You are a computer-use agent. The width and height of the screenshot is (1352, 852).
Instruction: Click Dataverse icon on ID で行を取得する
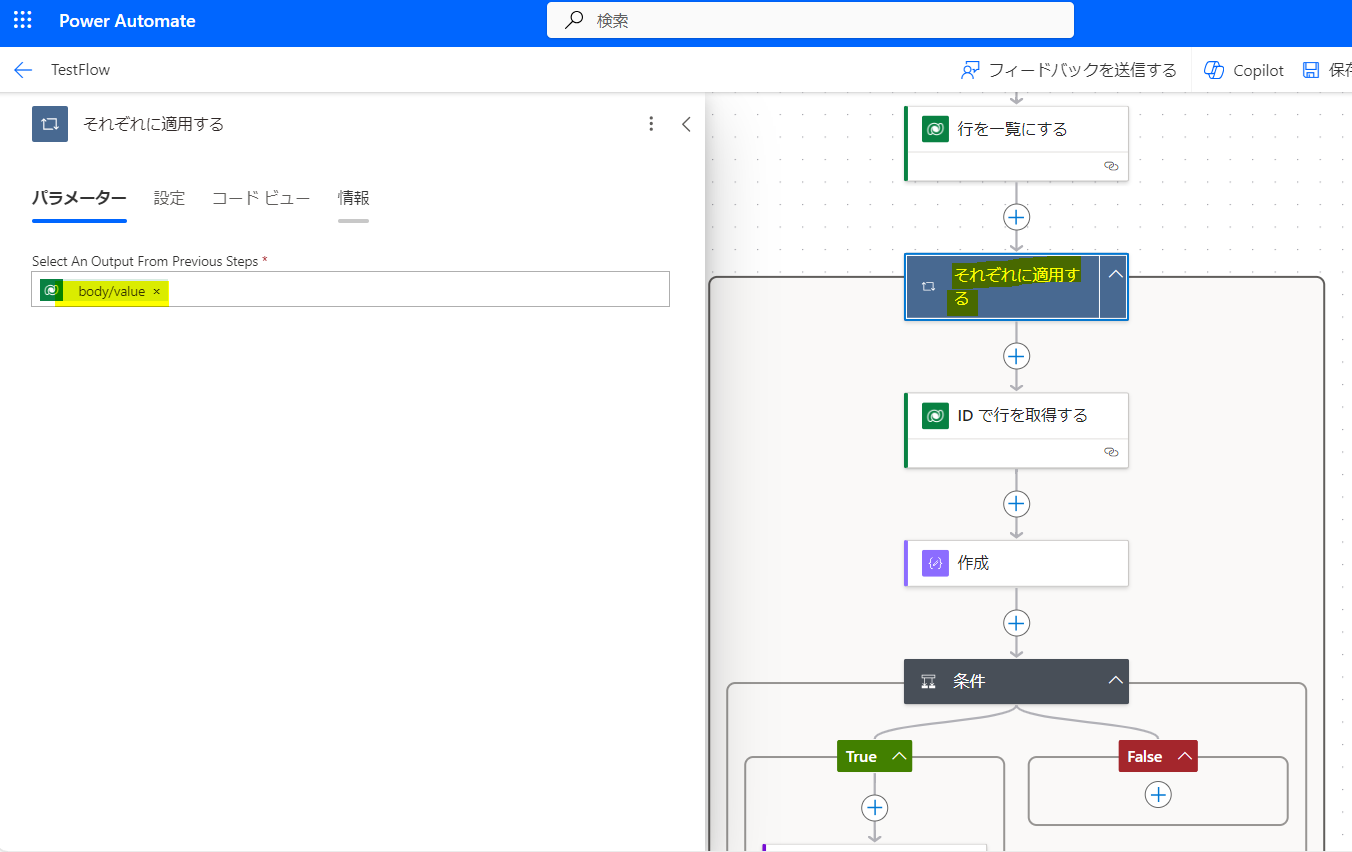(x=935, y=415)
